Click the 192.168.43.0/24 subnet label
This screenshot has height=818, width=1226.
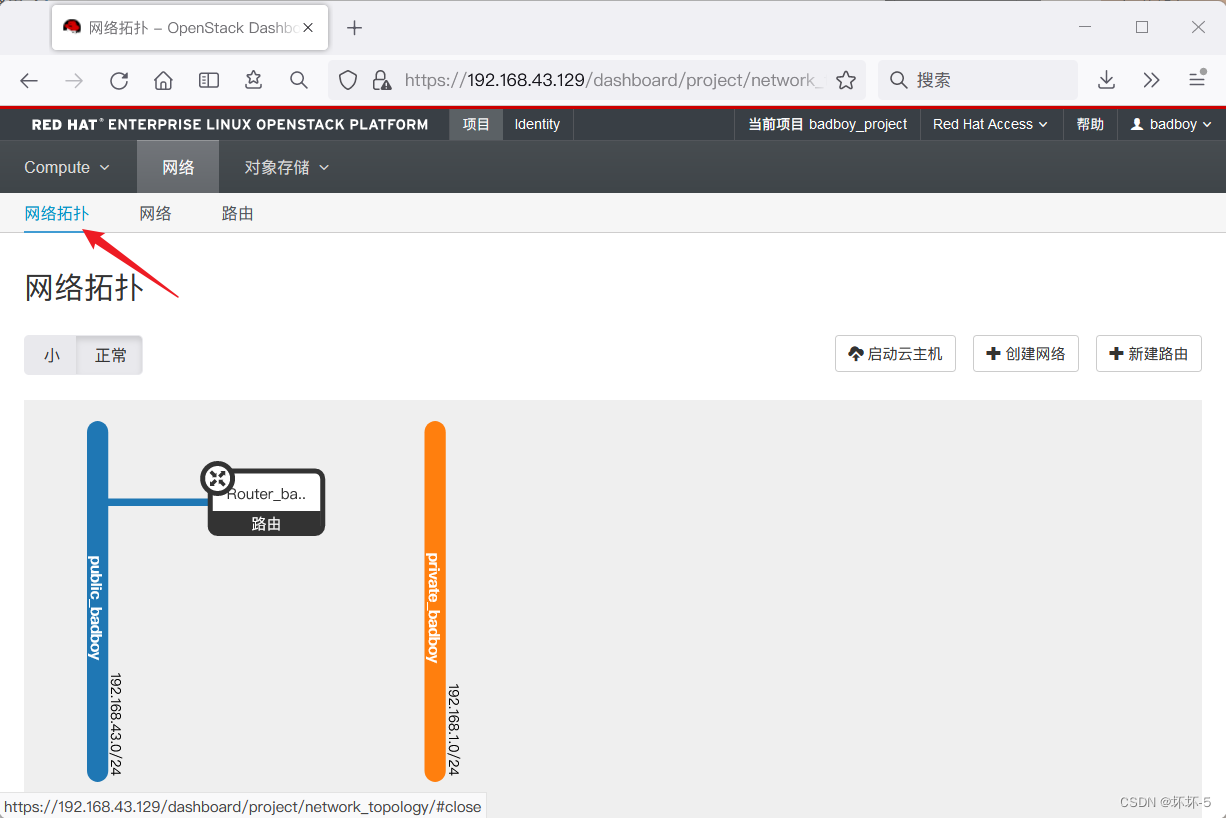tap(116, 723)
